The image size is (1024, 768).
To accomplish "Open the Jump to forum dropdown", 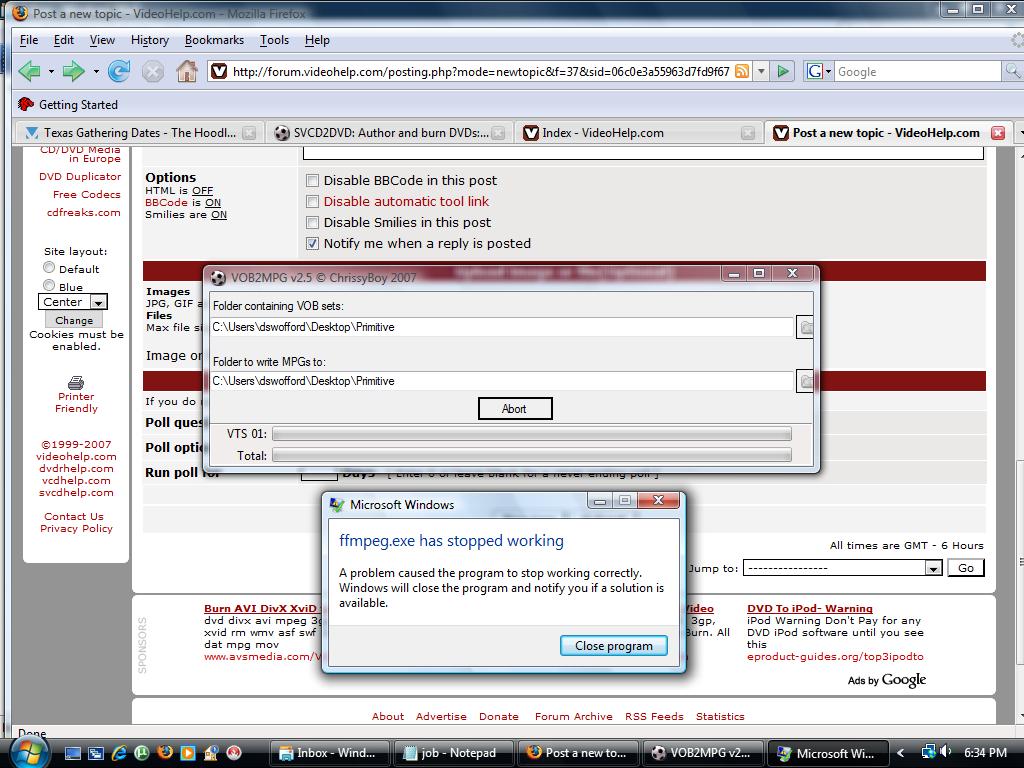I will point(842,568).
